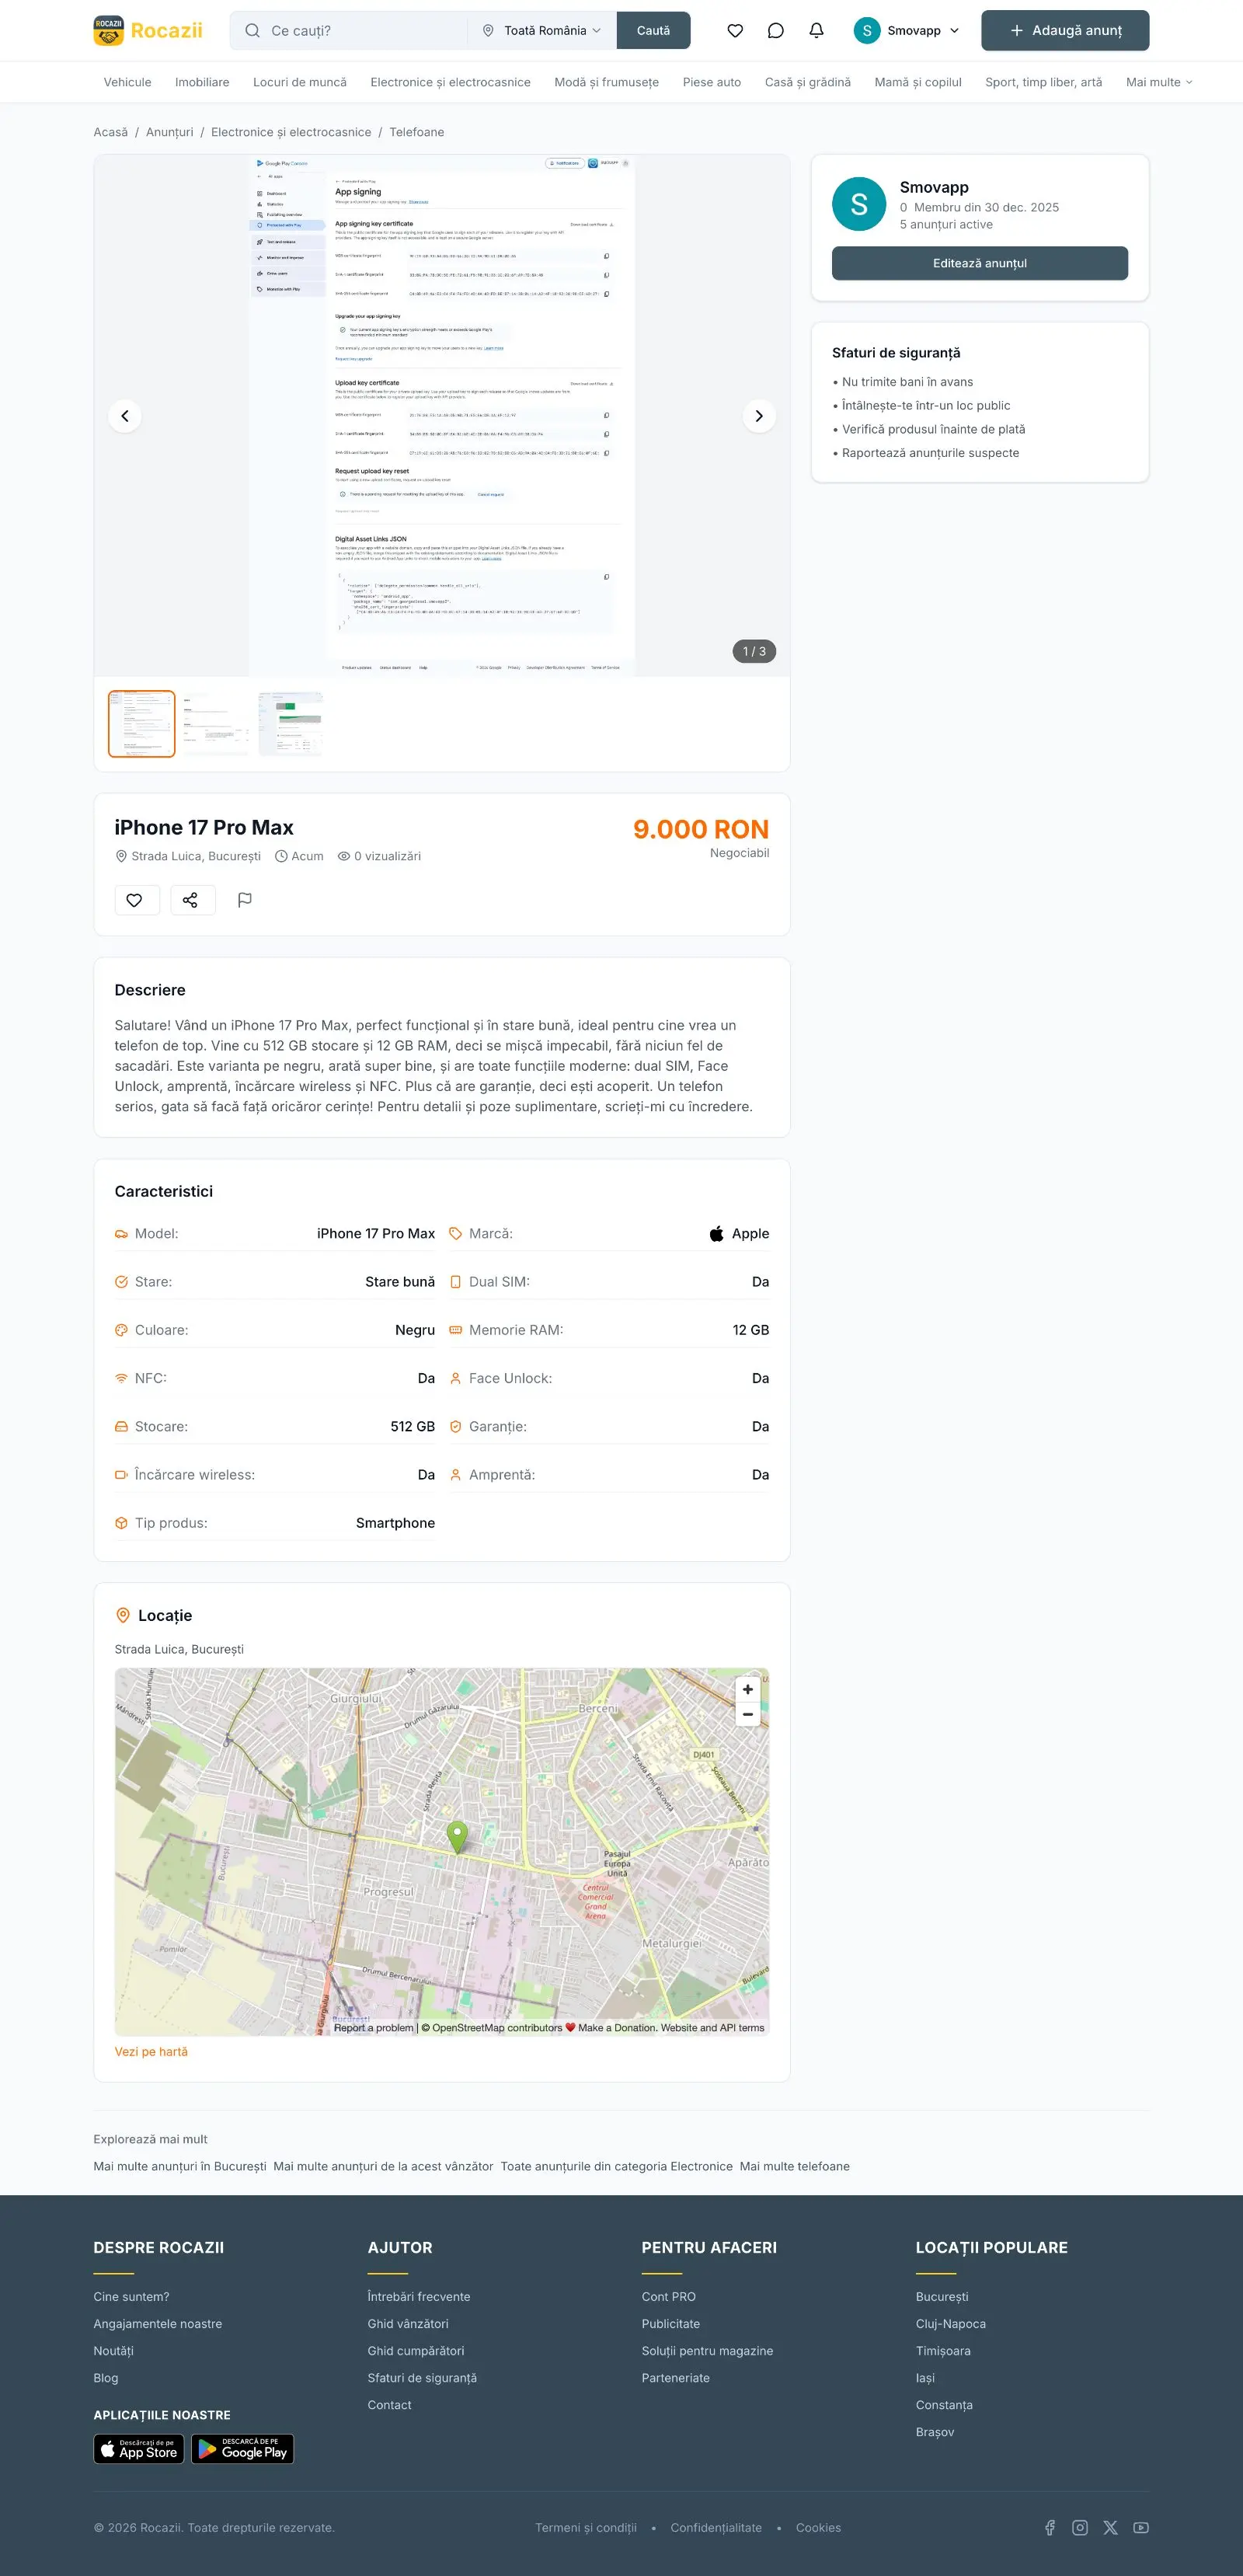Open Rocazii Instagram page icon
Image resolution: width=1243 pixels, height=2576 pixels.
click(1080, 2527)
